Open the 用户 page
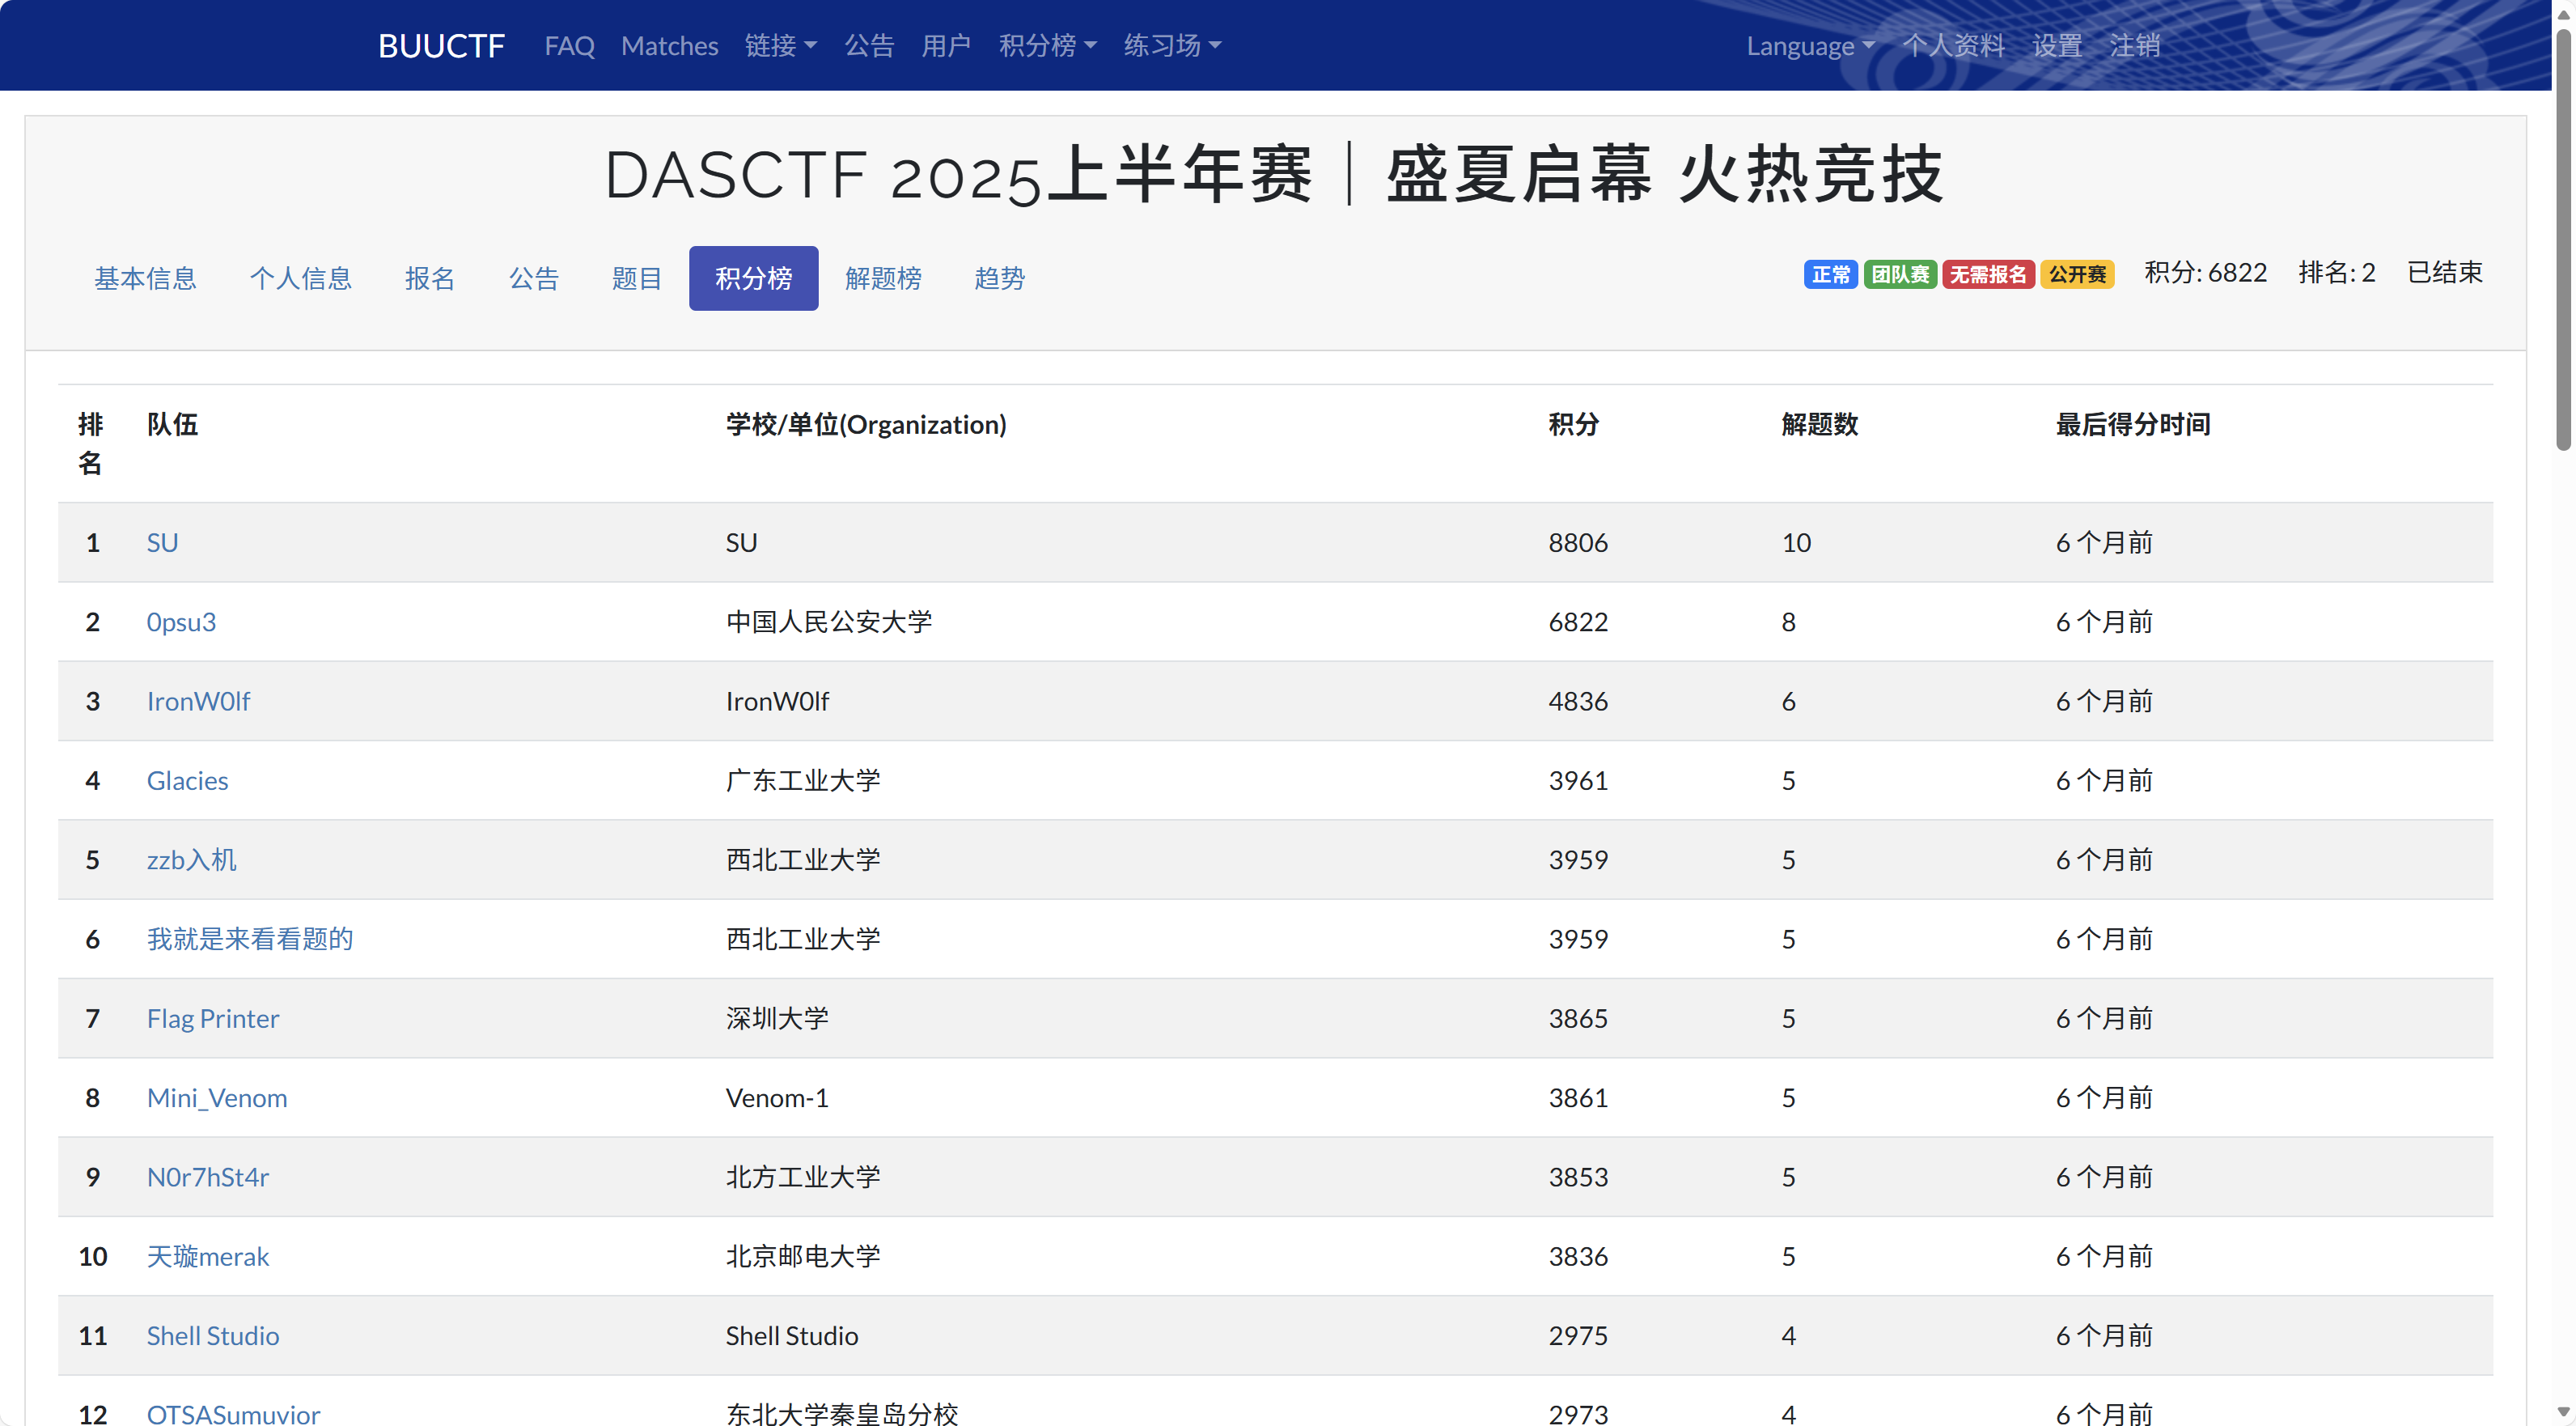This screenshot has height=1426, width=2576. click(x=946, y=45)
